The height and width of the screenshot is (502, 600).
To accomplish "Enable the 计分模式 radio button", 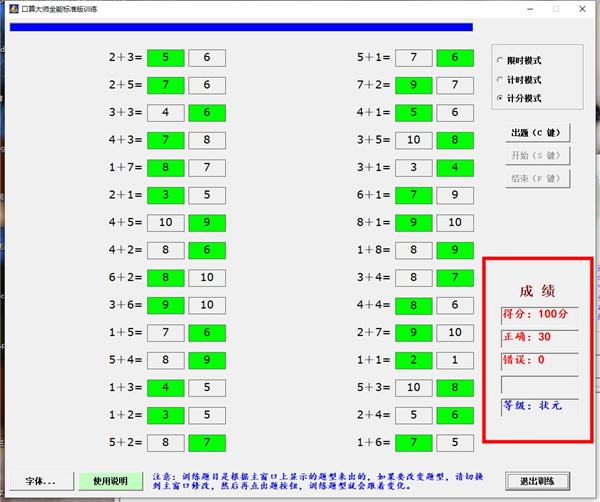I will [x=501, y=98].
